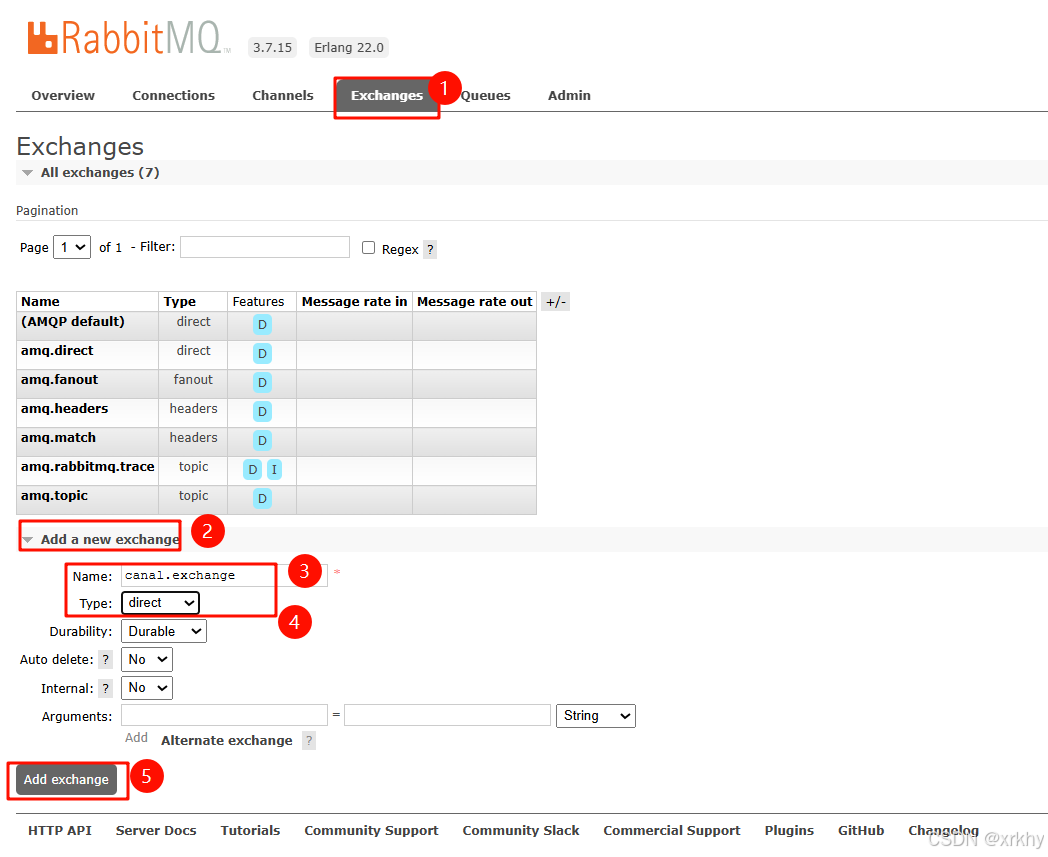The width and height of the screenshot is (1048, 857).
Task: Click the Message rate out column header
Action: tap(475, 301)
